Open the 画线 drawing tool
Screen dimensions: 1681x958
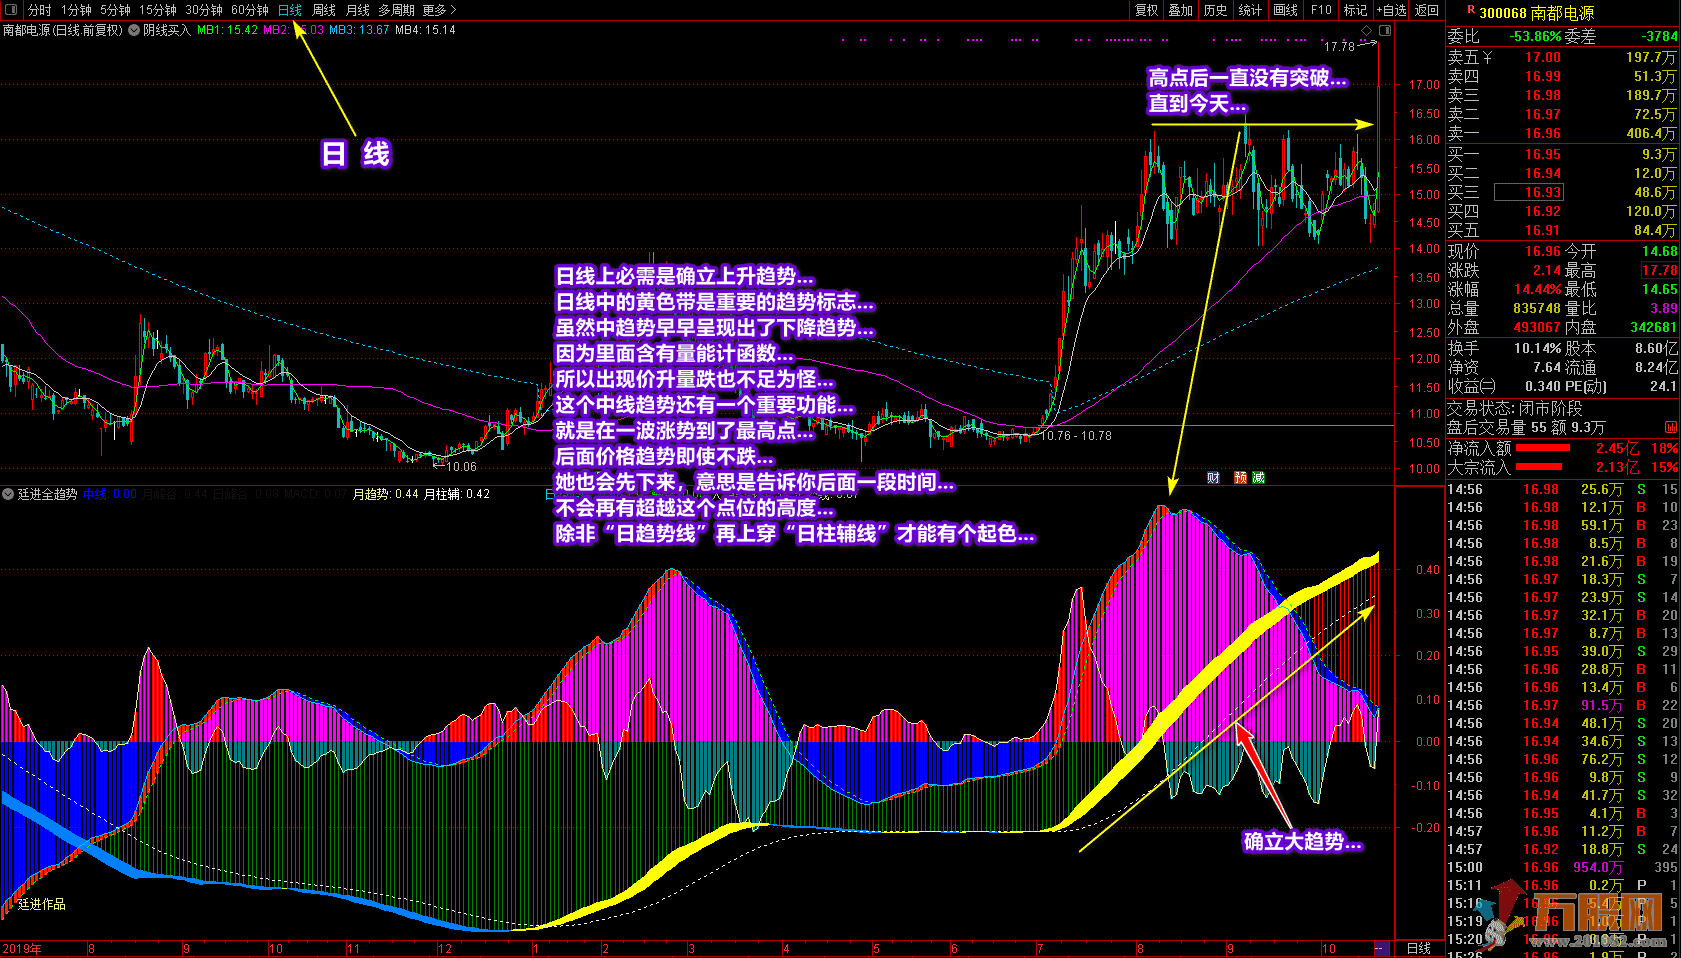click(1286, 10)
